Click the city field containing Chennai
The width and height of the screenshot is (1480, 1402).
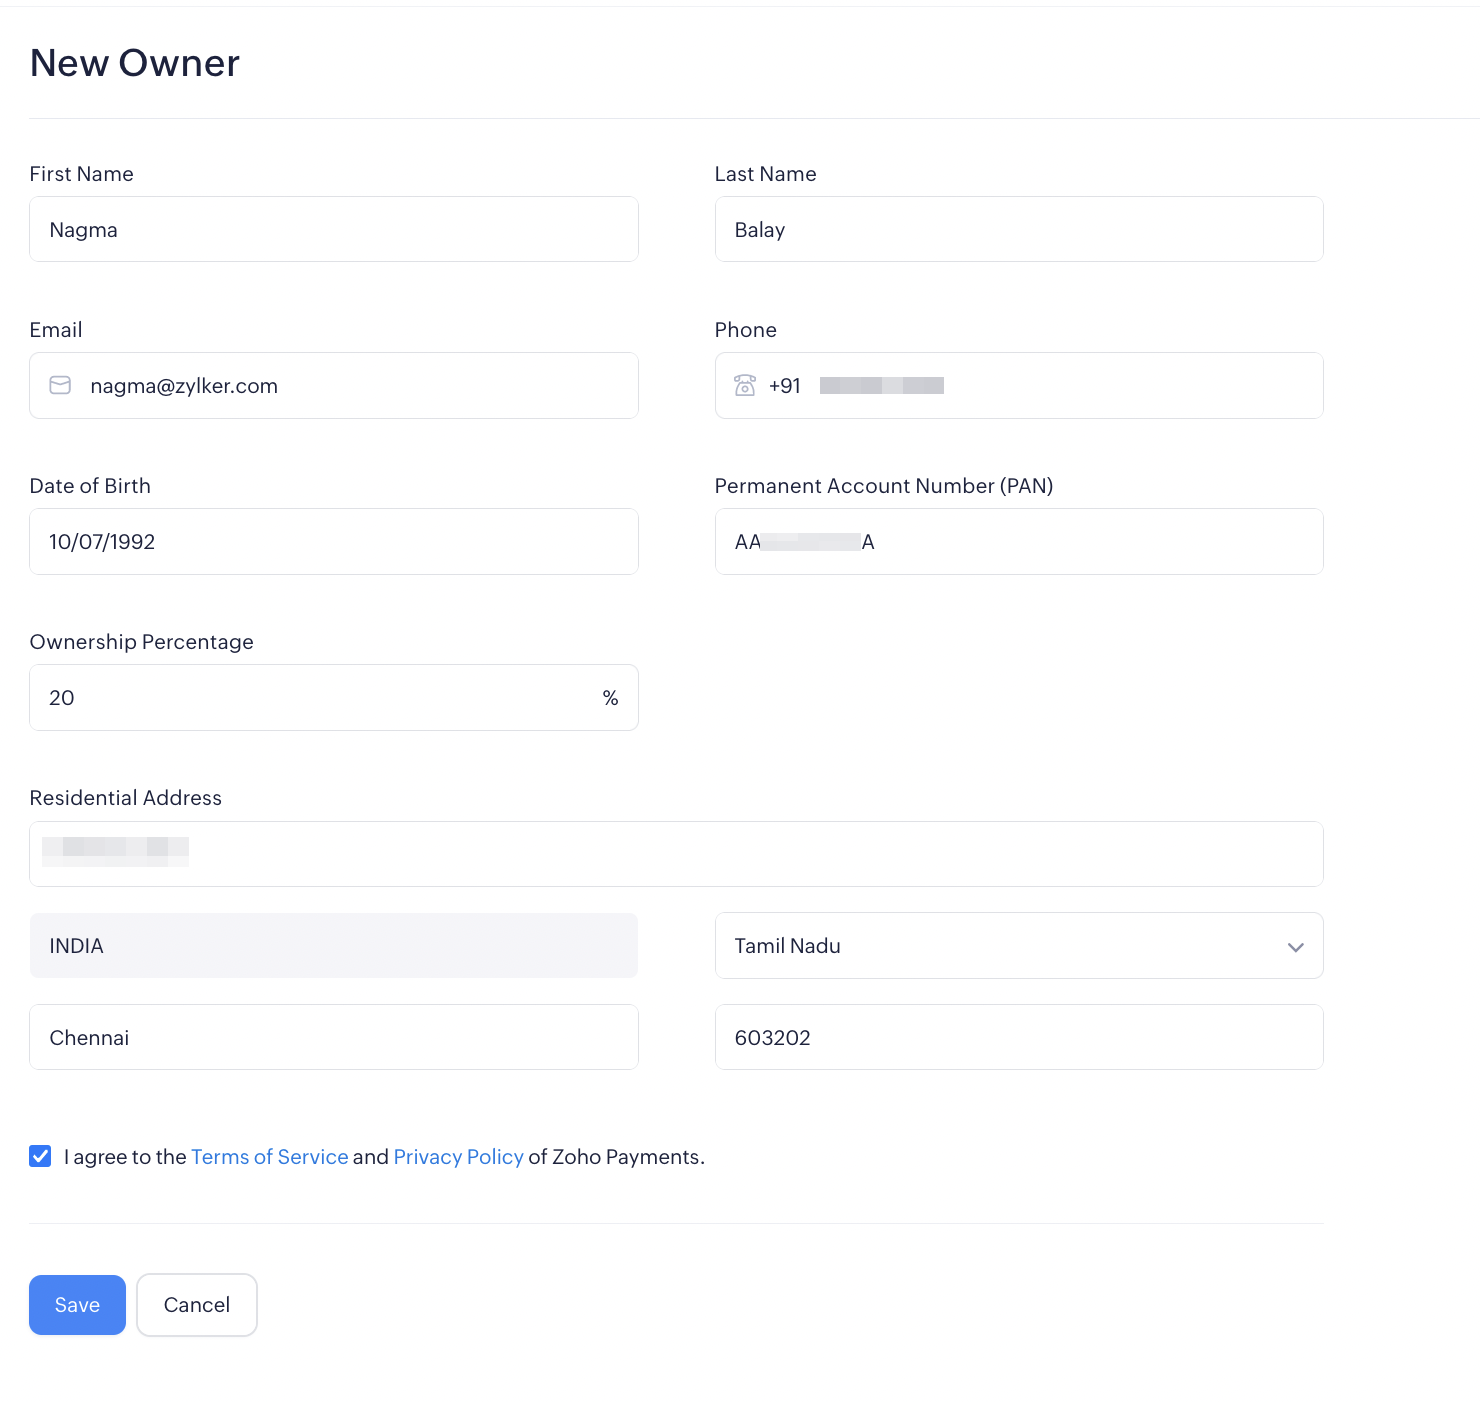tap(333, 1038)
